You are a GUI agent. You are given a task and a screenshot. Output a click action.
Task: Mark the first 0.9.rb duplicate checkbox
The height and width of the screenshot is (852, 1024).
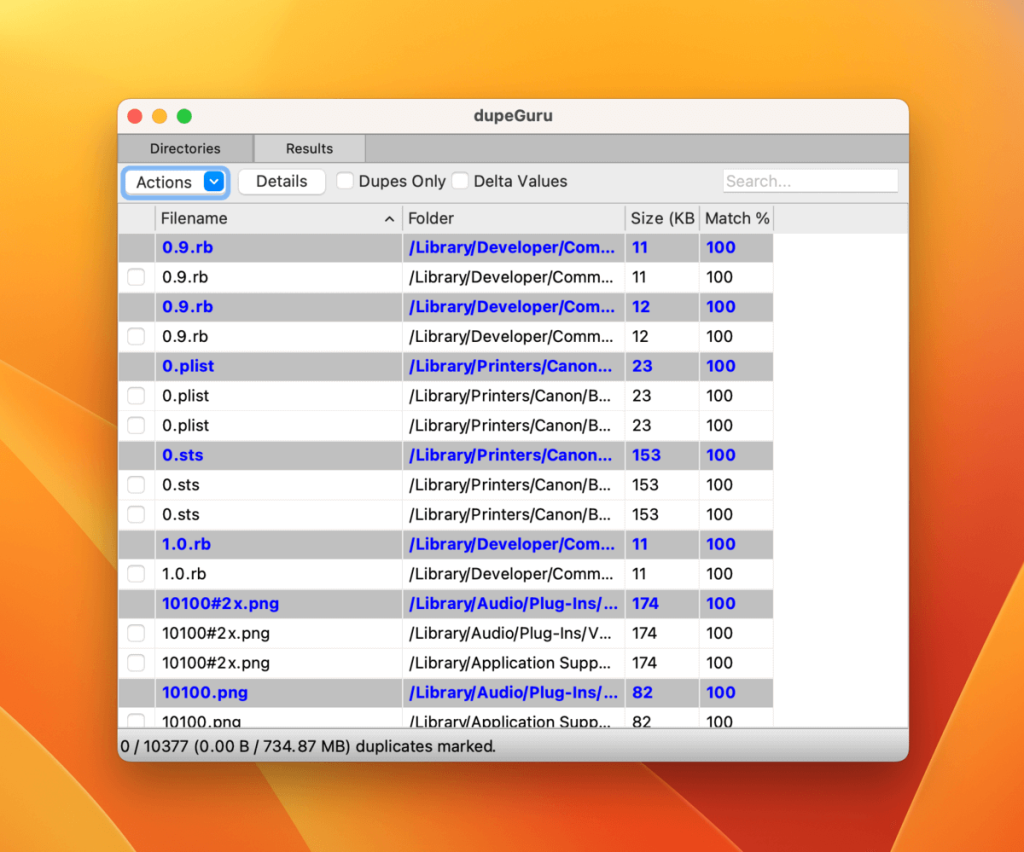coord(135,277)
